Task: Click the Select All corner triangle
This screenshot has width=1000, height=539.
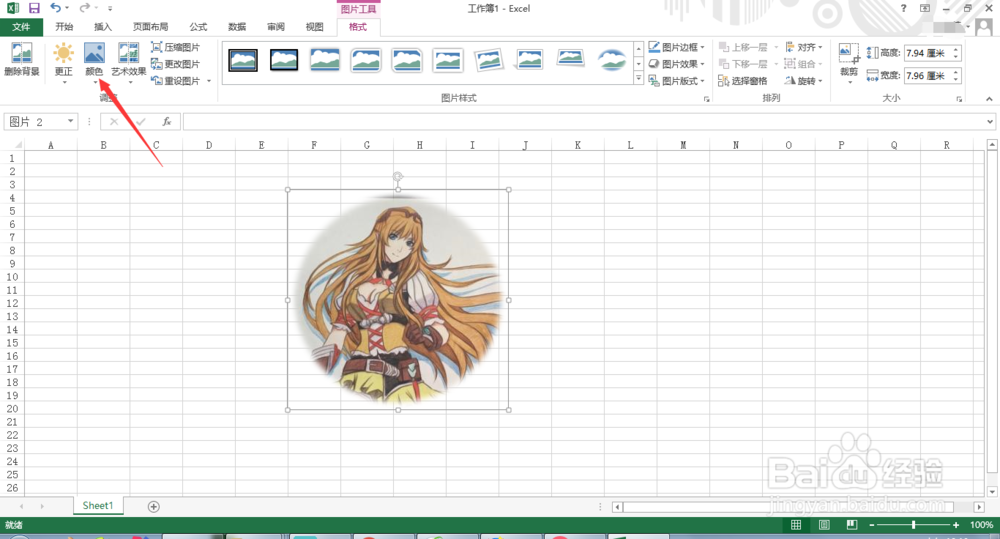Action: point(17,145)
